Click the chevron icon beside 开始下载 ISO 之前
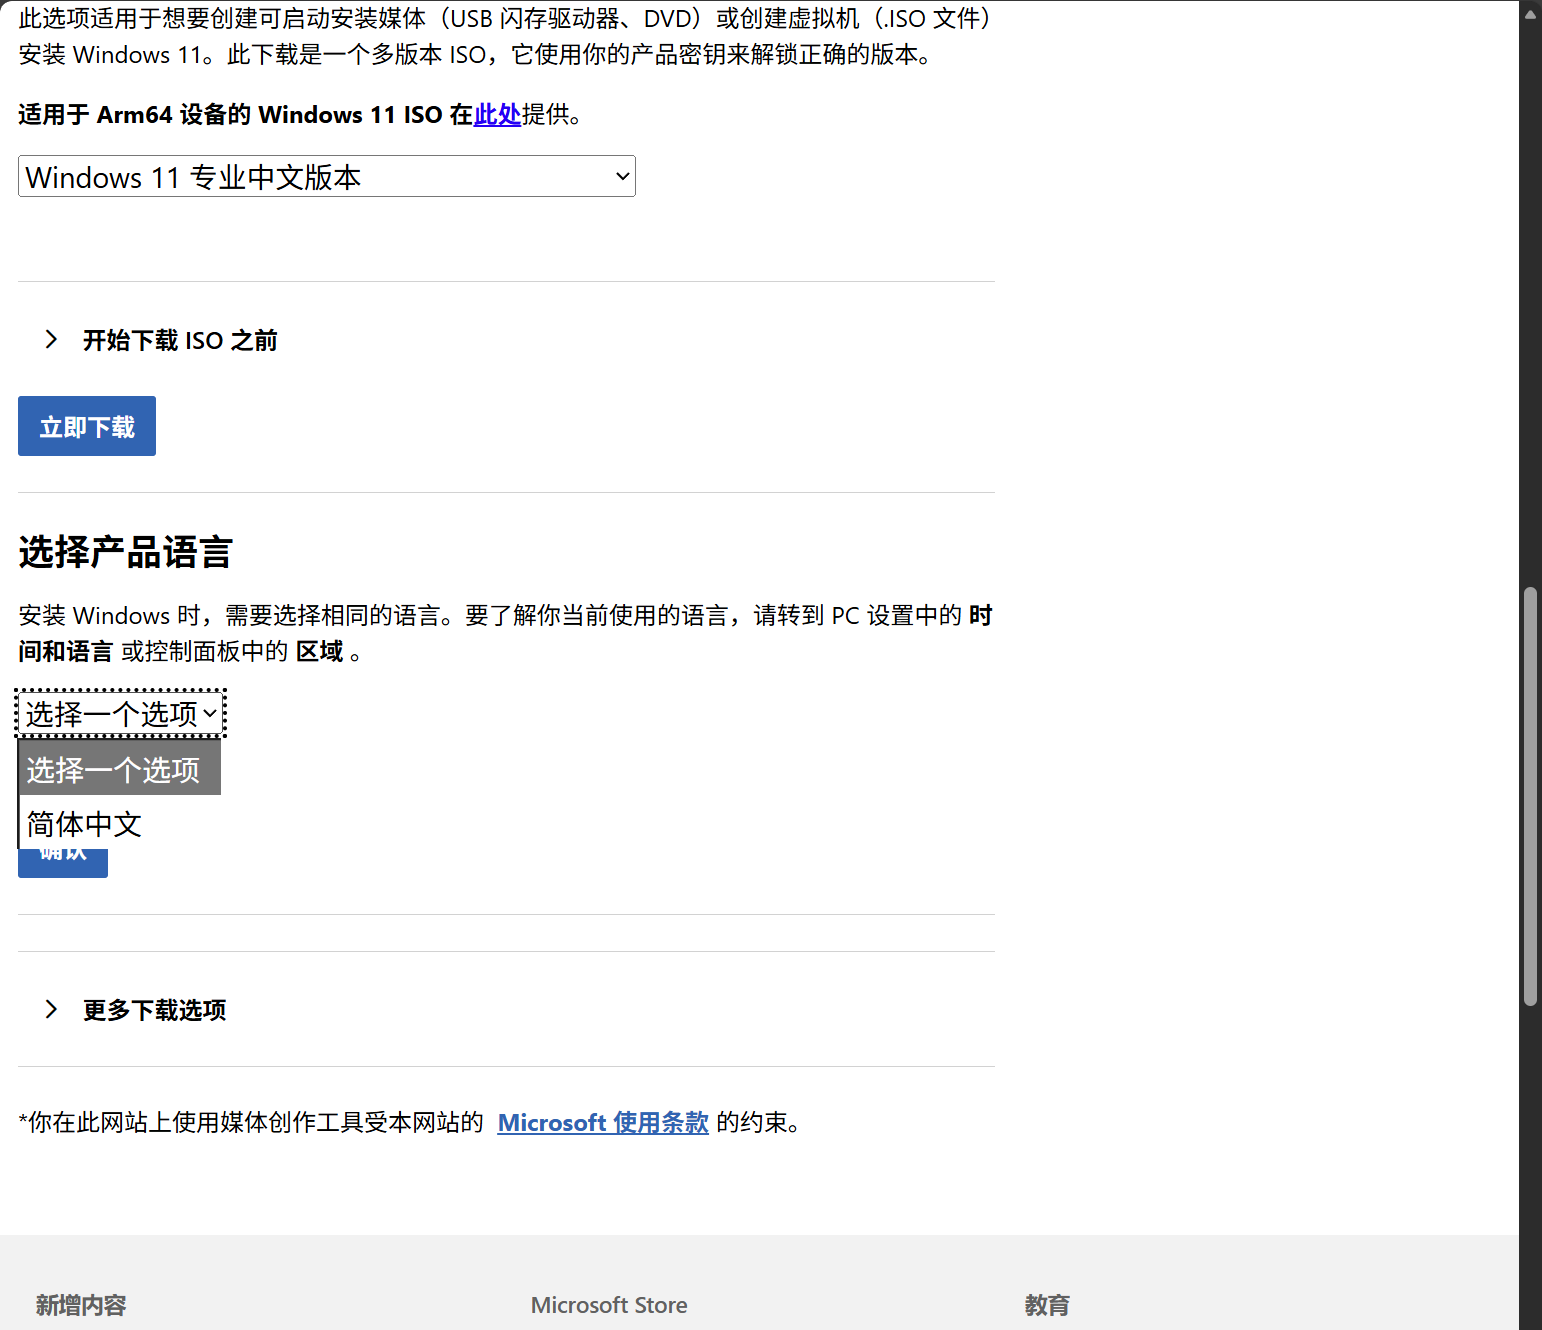The height and width of the screenshot is (1330, 1542). [x=51, y=340]
